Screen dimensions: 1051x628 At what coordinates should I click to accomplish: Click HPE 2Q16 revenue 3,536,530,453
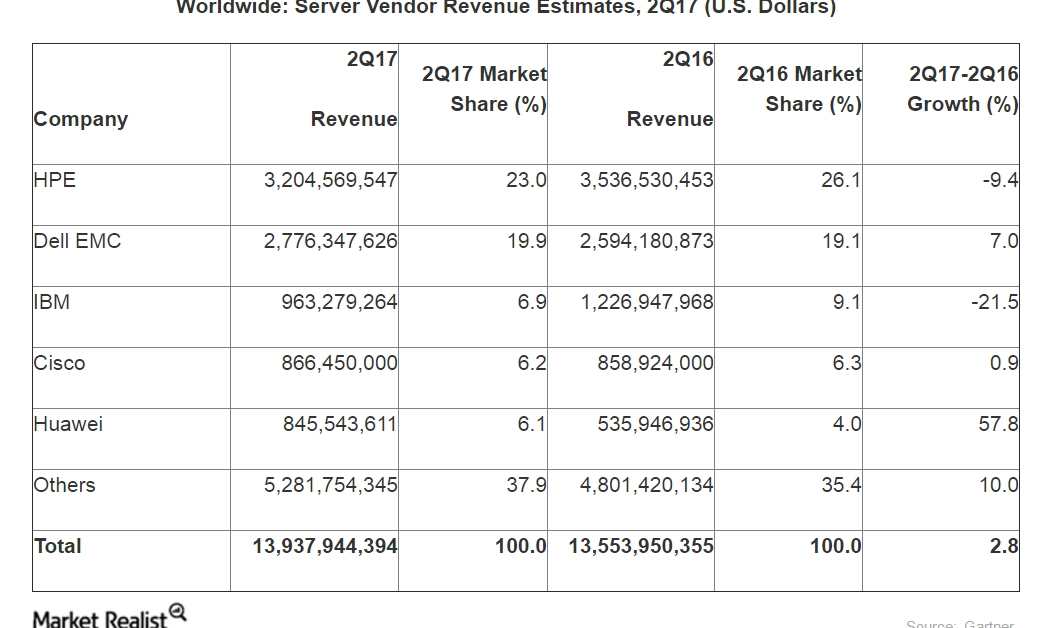pyautogui.click(x=647, y=180)
